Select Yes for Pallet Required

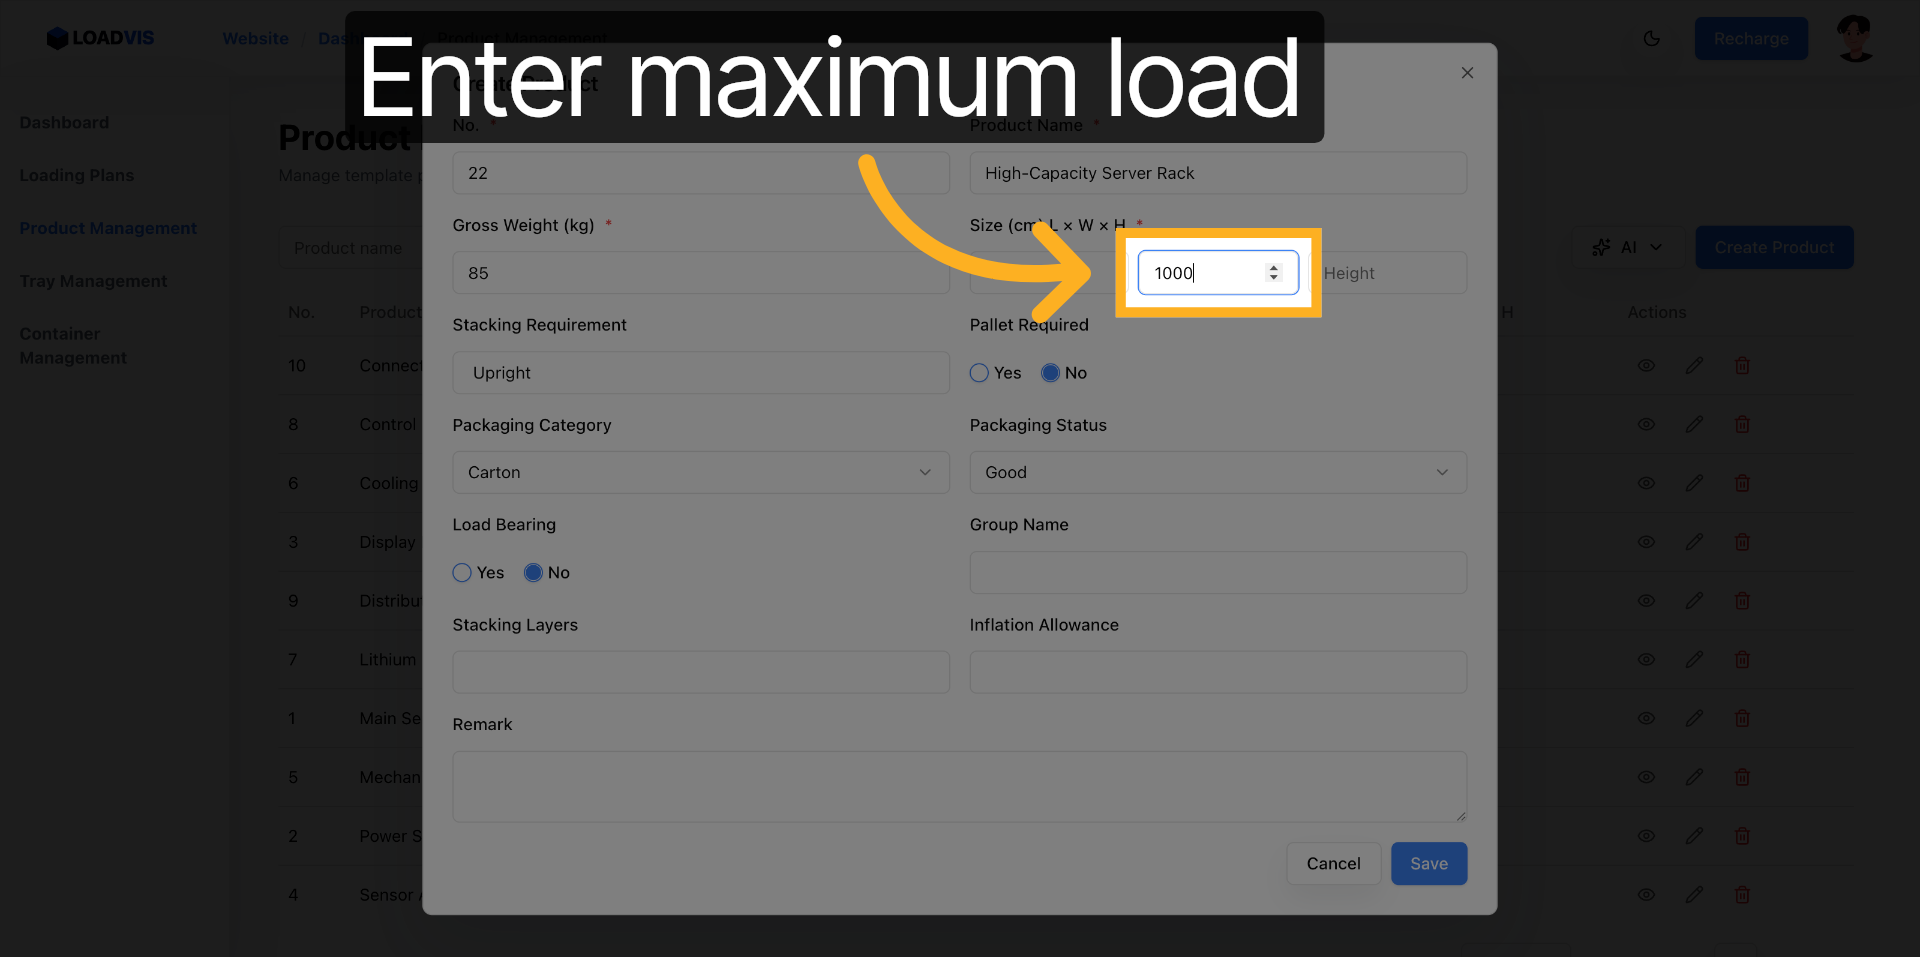point(978,372)
